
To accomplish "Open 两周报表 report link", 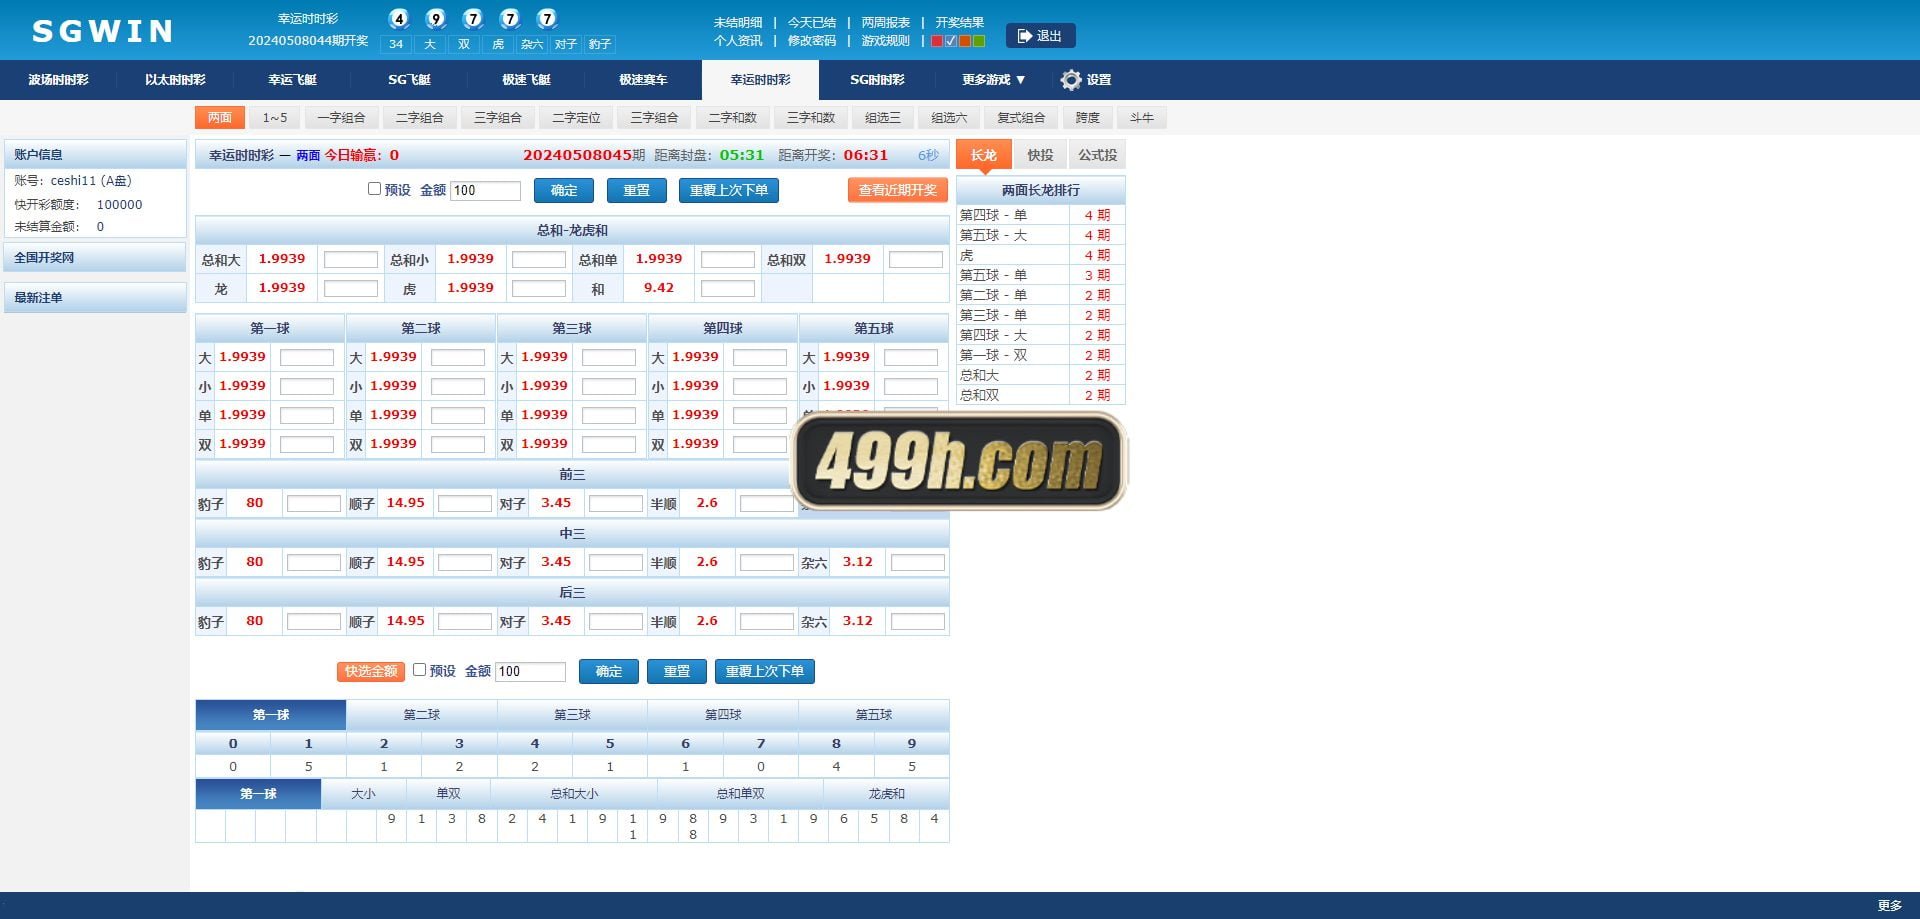I will click(x=886, y=22).
